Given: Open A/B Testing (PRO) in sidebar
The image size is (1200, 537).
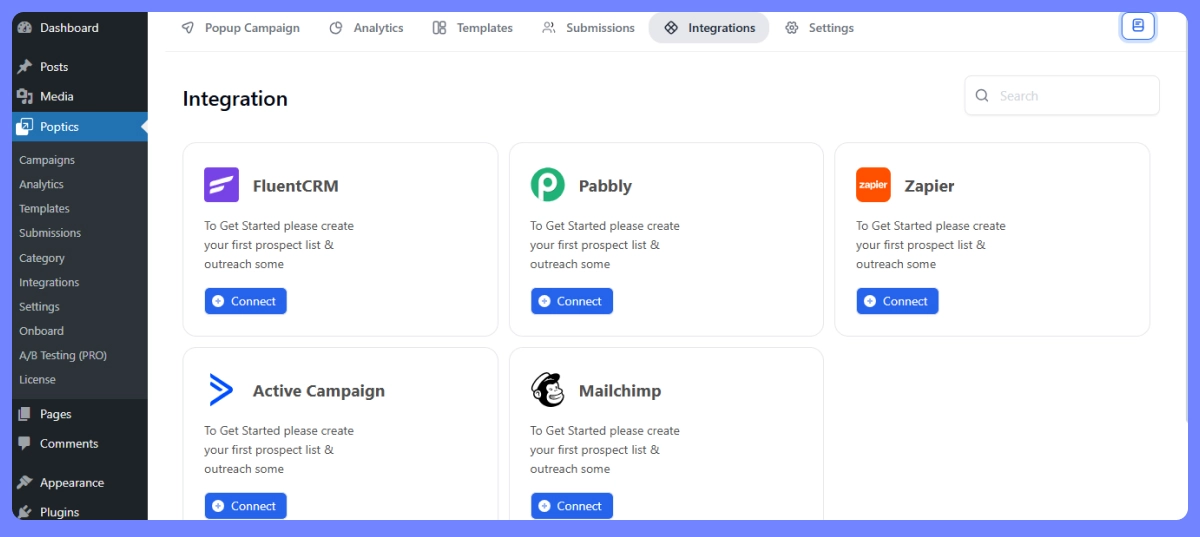Looking at the screenshot, I should [x=63, y=355].
